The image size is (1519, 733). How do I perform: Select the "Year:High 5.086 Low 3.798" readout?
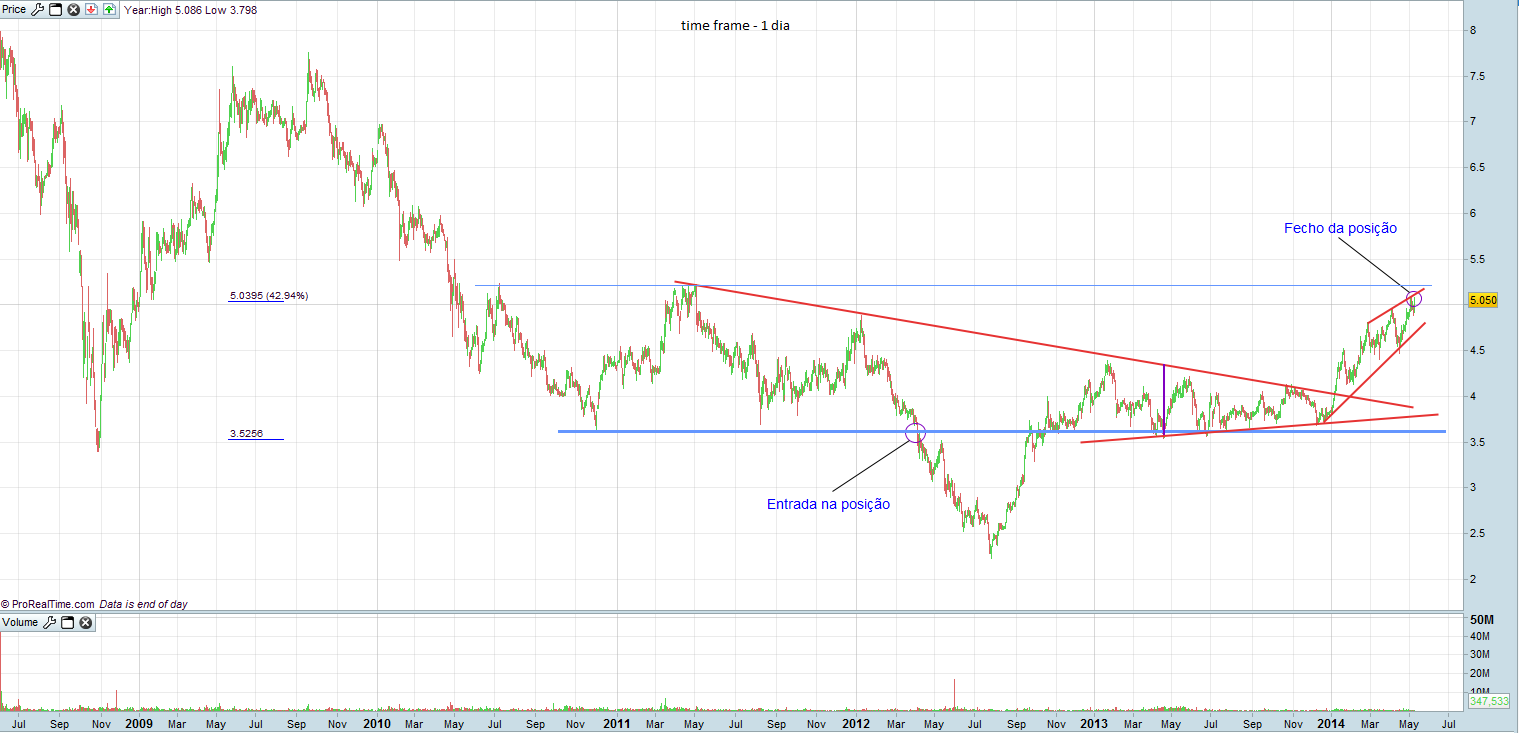click(x=191, y=10)
